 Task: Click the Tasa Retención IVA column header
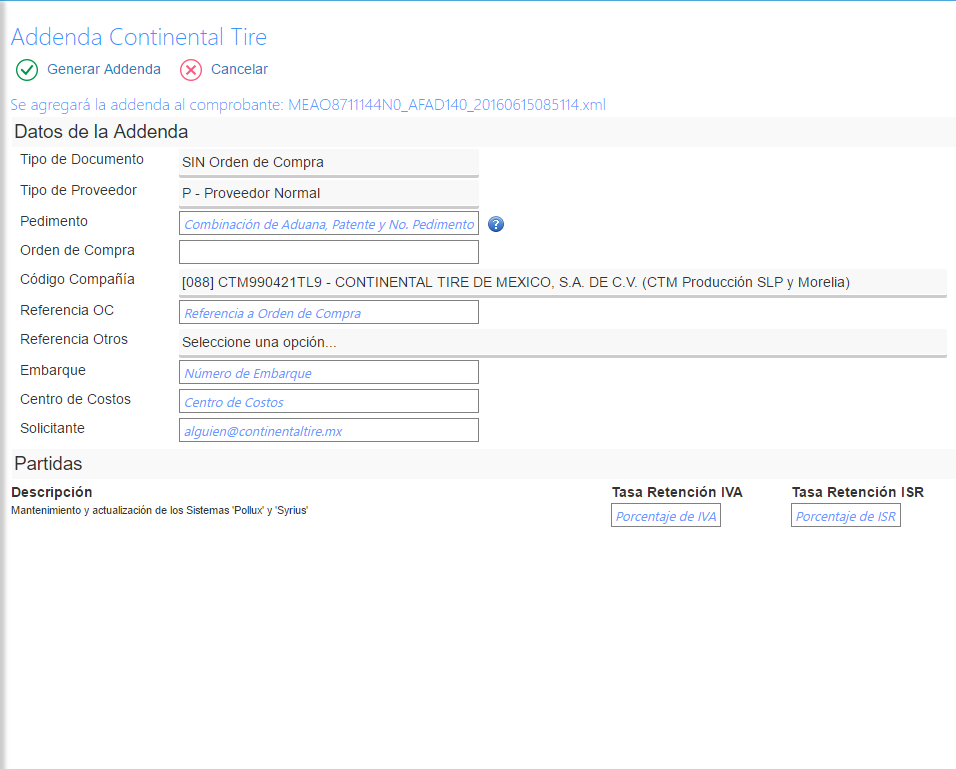677,492
